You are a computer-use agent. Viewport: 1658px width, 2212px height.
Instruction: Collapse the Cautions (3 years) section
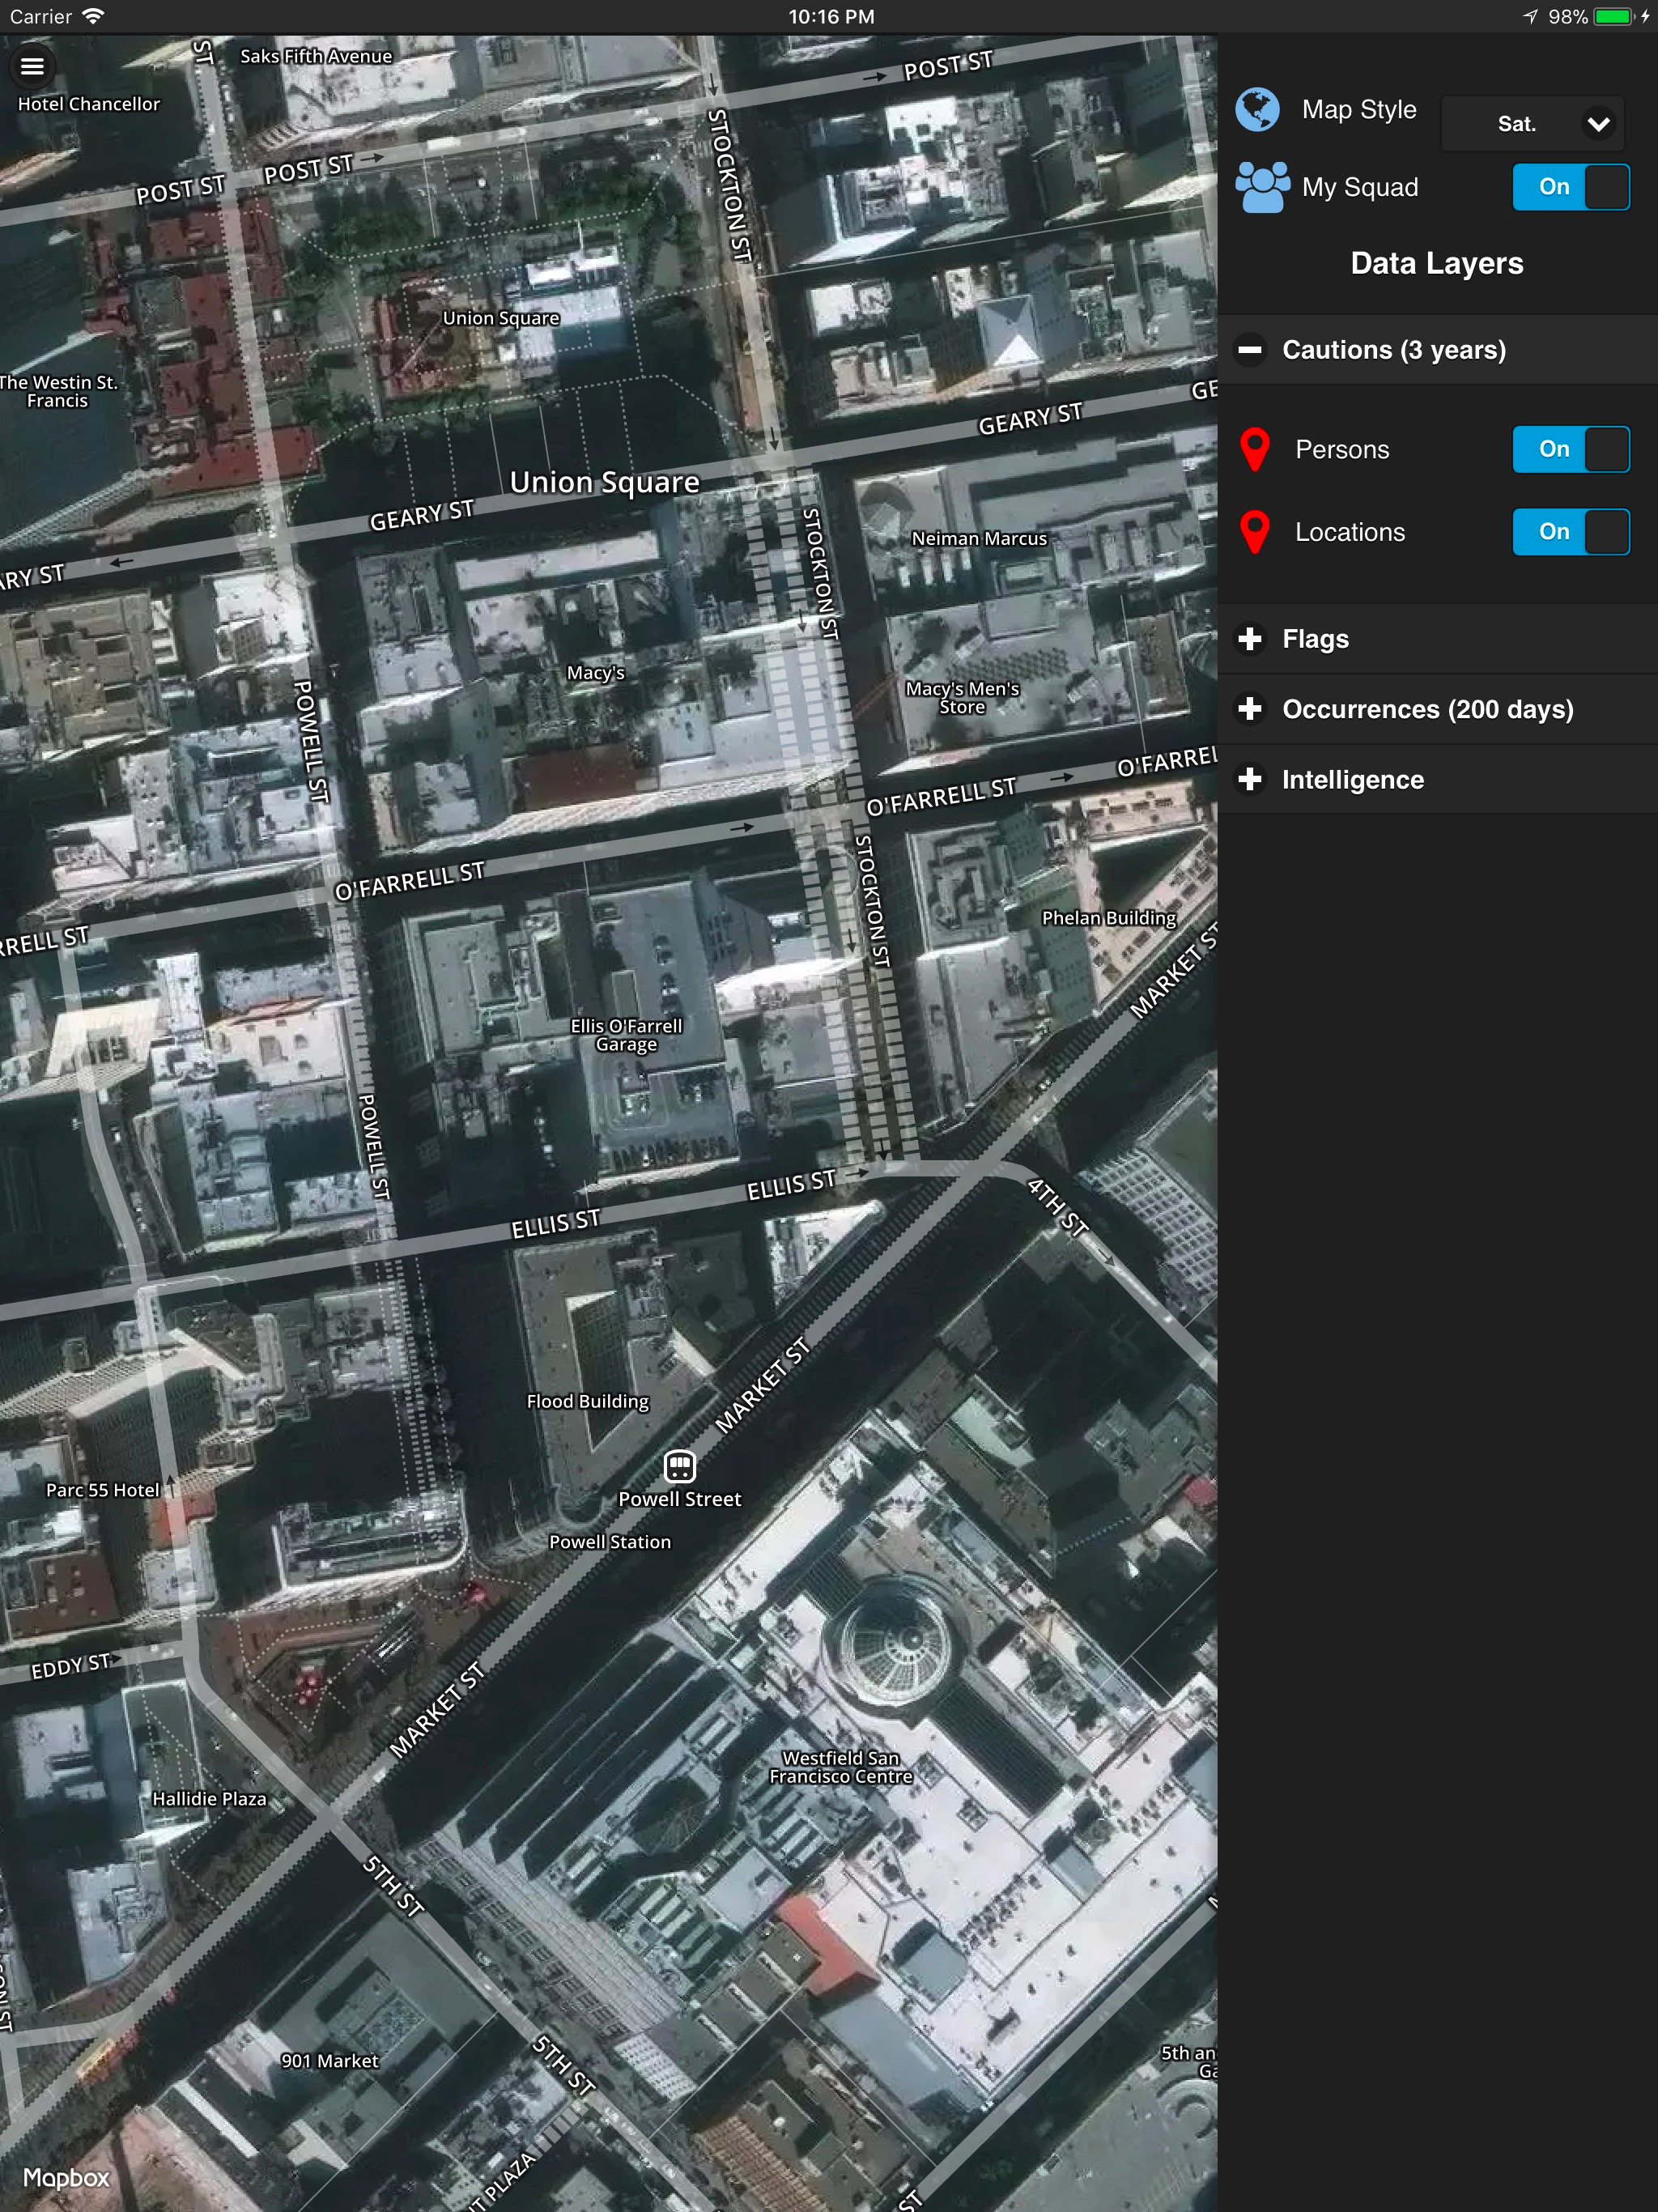coord(1437,350)
